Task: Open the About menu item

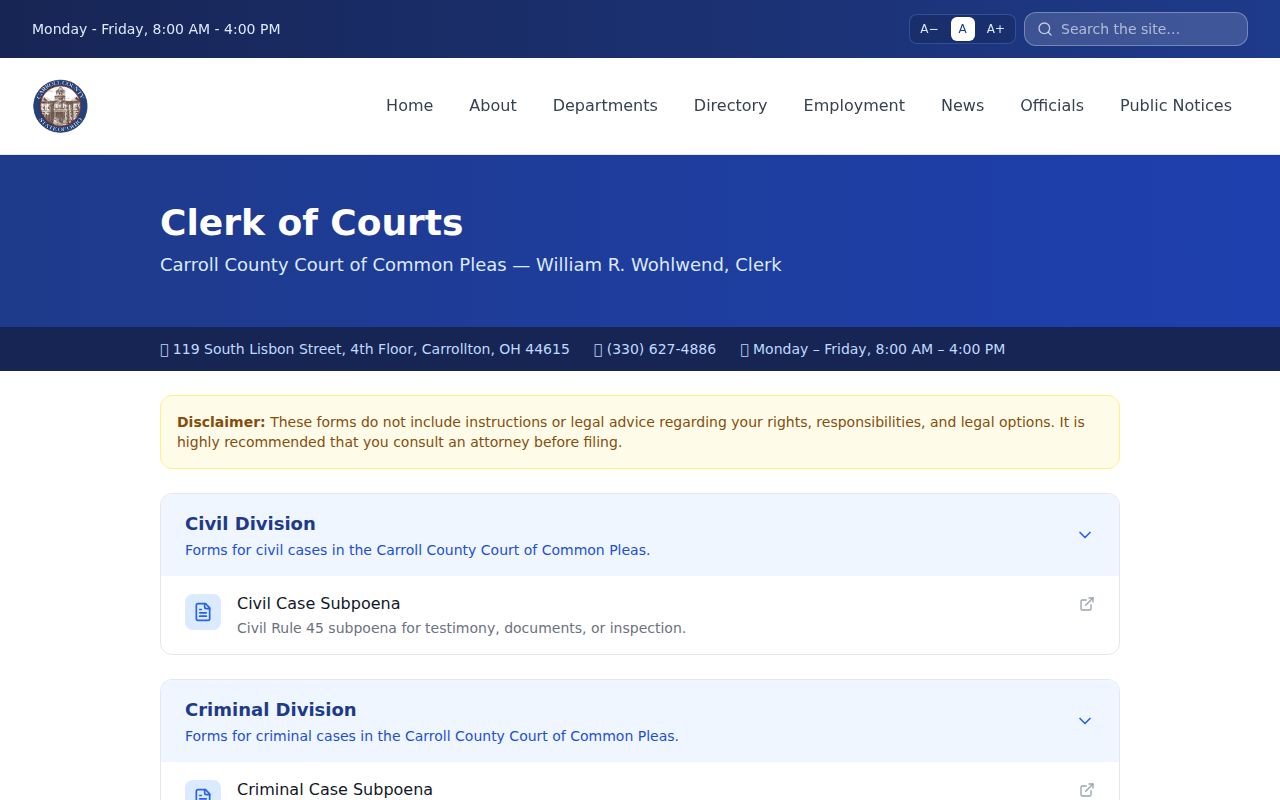Action: (x=493, y=106)
